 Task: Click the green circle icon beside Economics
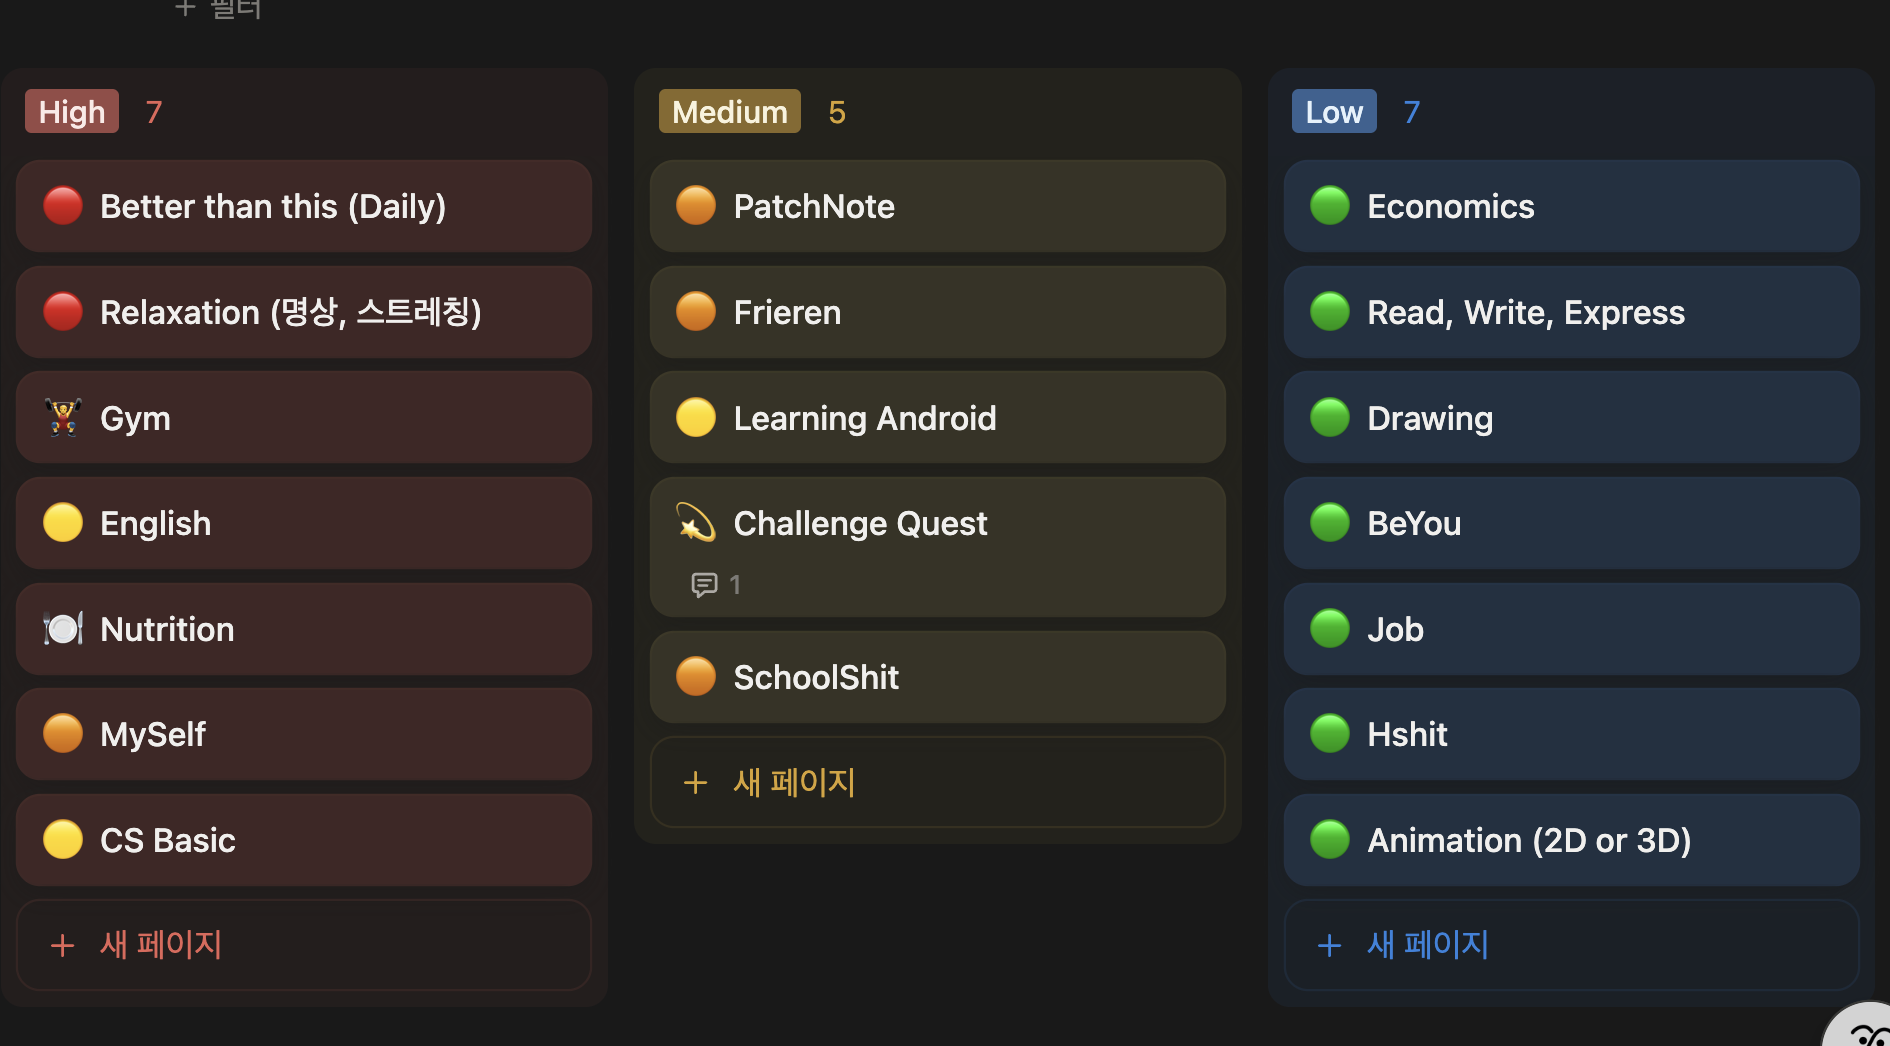(1330, 206)
